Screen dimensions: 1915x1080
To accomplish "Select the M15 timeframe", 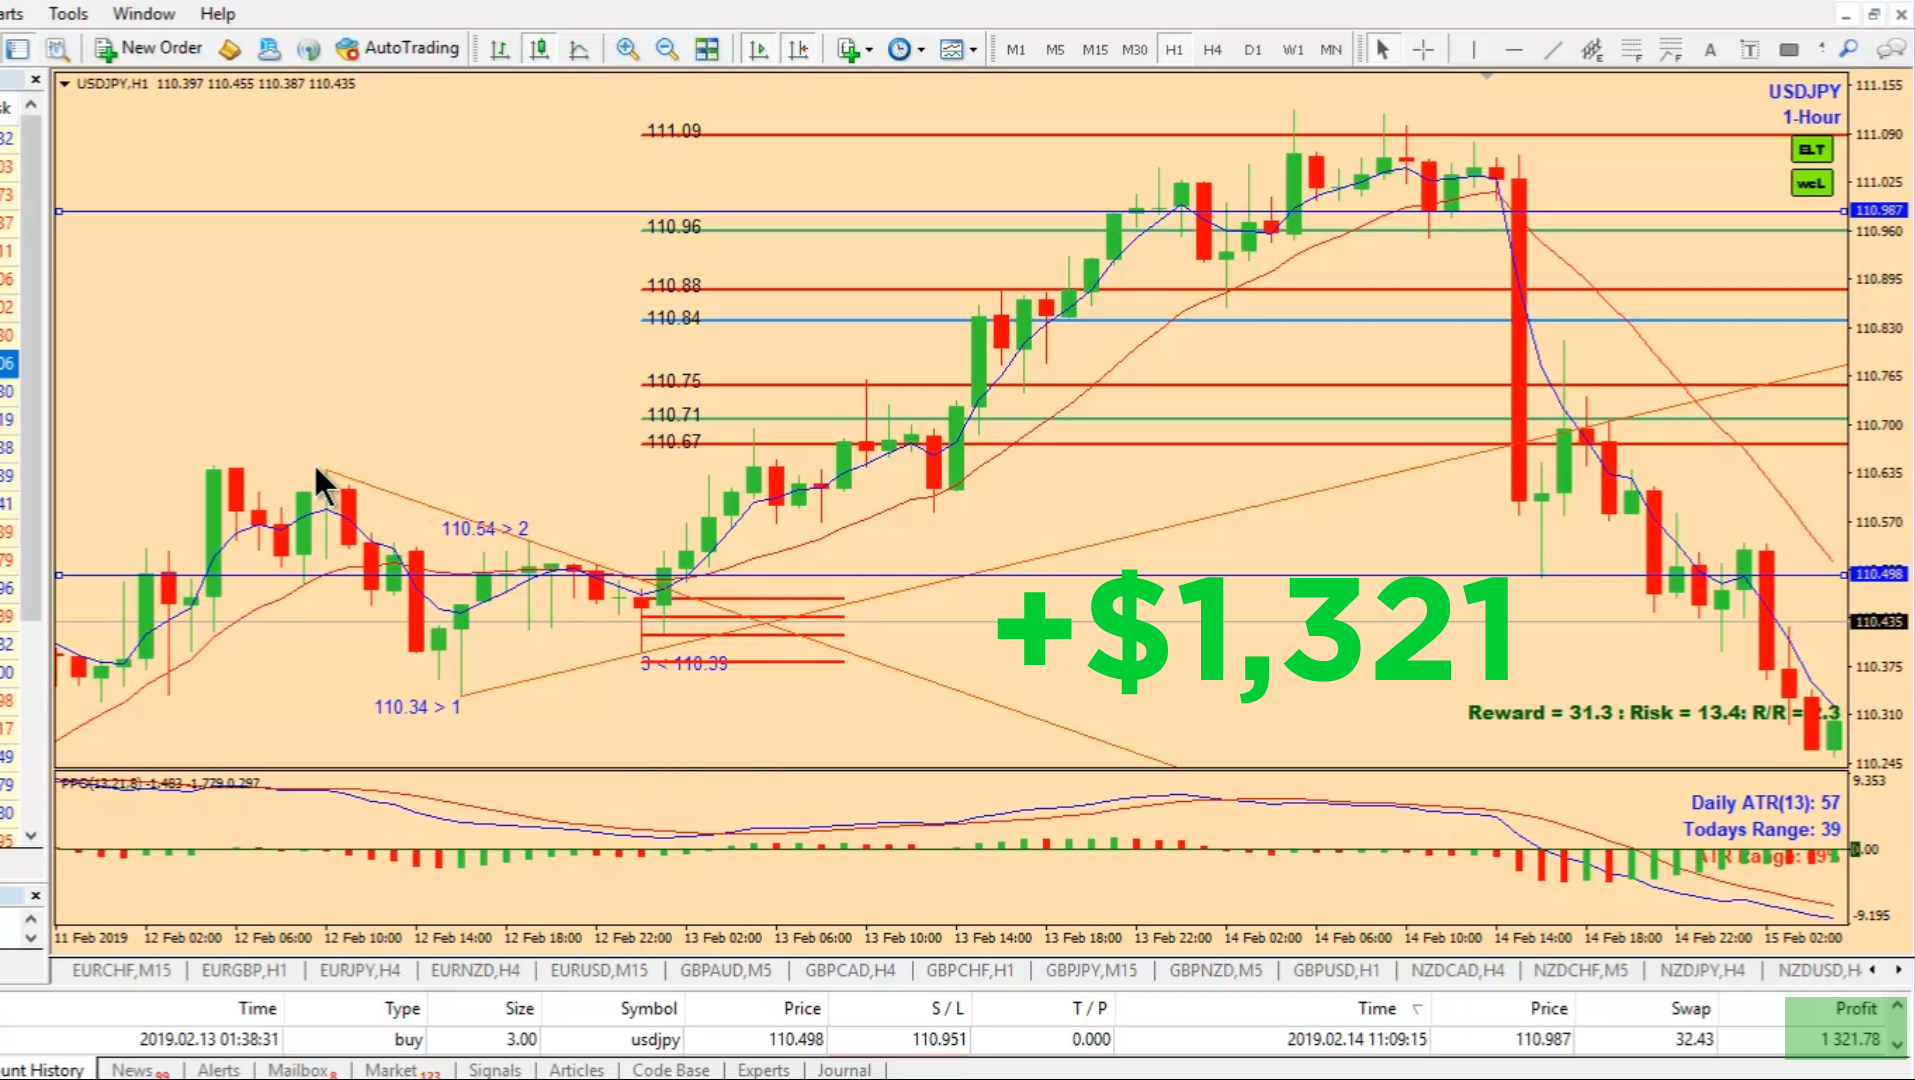I will pos(1095,49).
